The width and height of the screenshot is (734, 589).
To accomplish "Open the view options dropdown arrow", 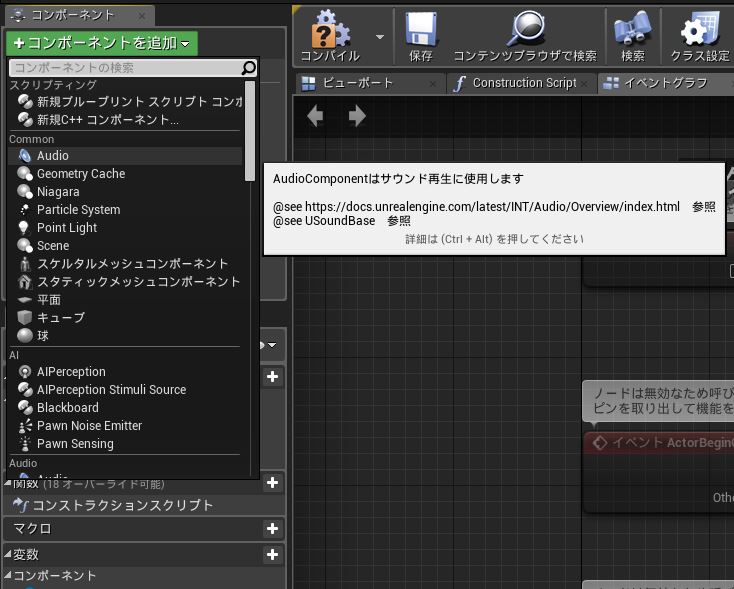I will pos(272,345).
